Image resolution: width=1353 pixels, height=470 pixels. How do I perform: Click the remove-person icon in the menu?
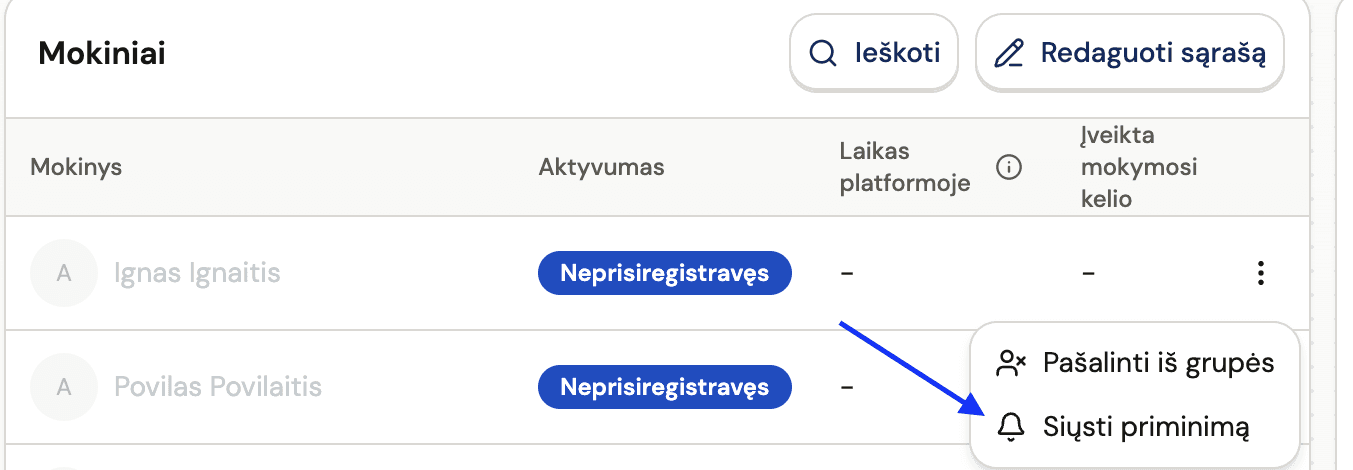coord(1011,363)
